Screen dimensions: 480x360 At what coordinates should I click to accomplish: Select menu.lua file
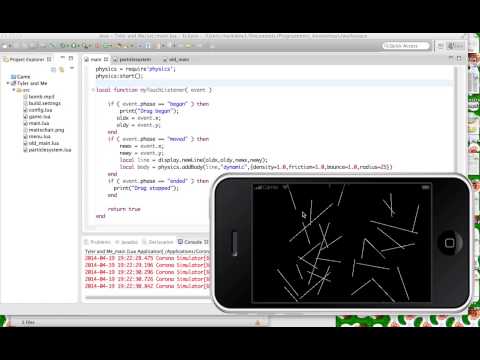(x=37, y=137)
